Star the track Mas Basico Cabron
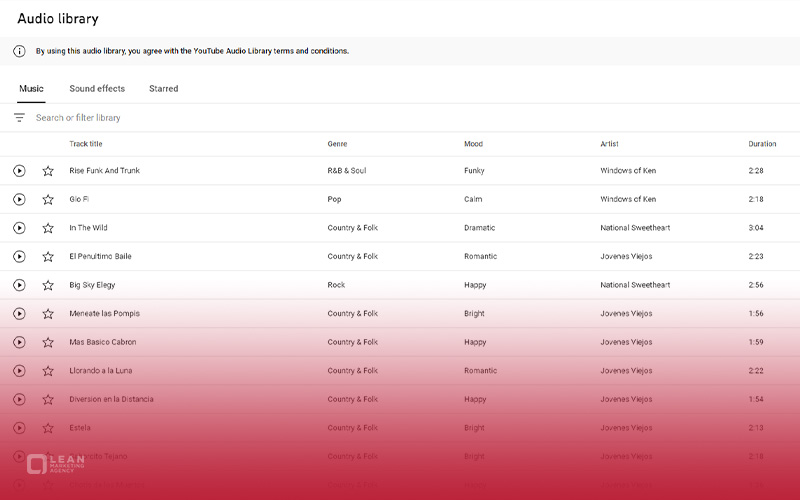The image size is (800, 500). click(48, 342)
